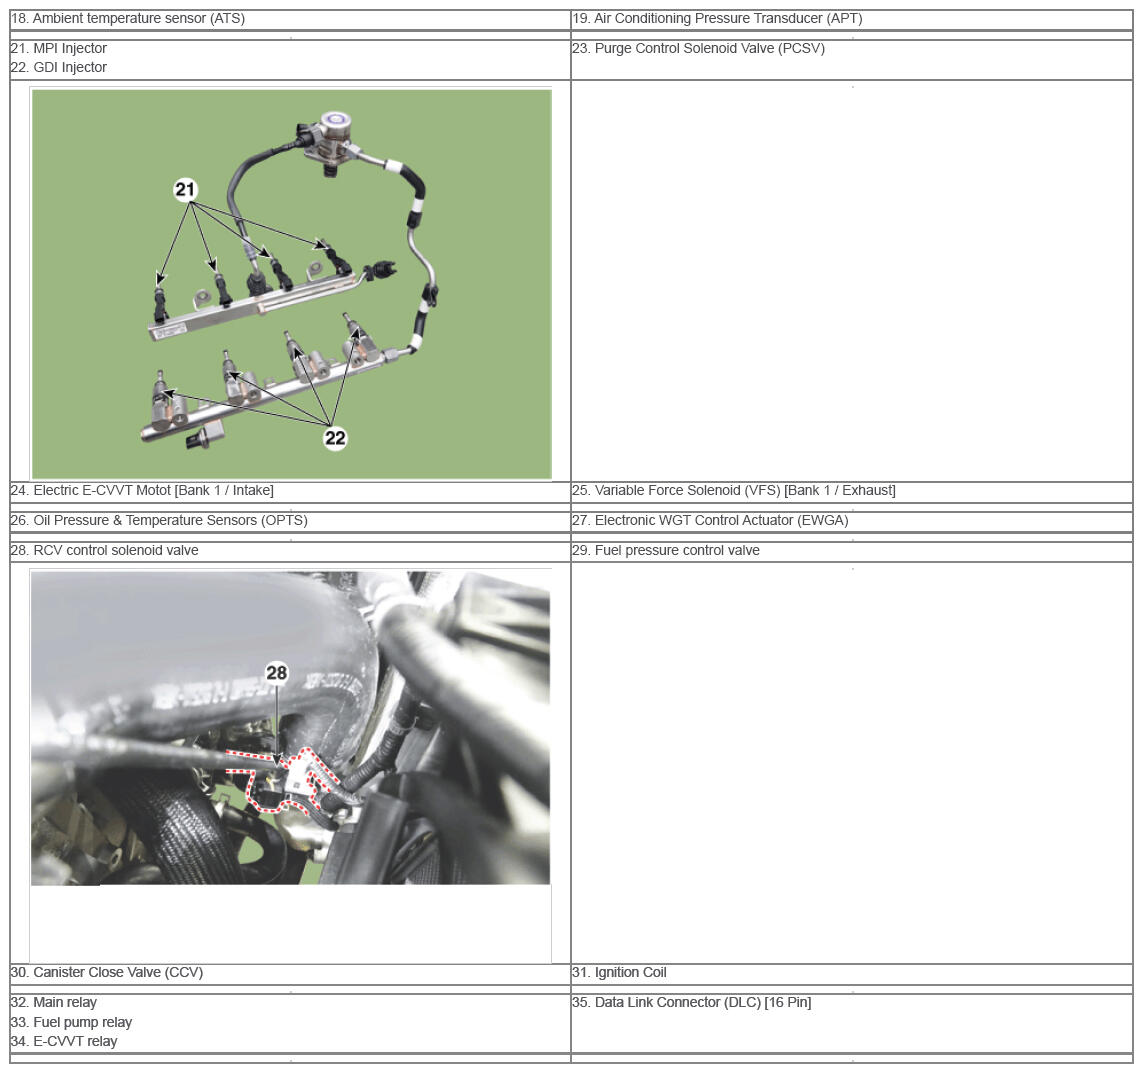
Task: Click the 'RCV control solenoid valve' label
Action: [115, 550]
